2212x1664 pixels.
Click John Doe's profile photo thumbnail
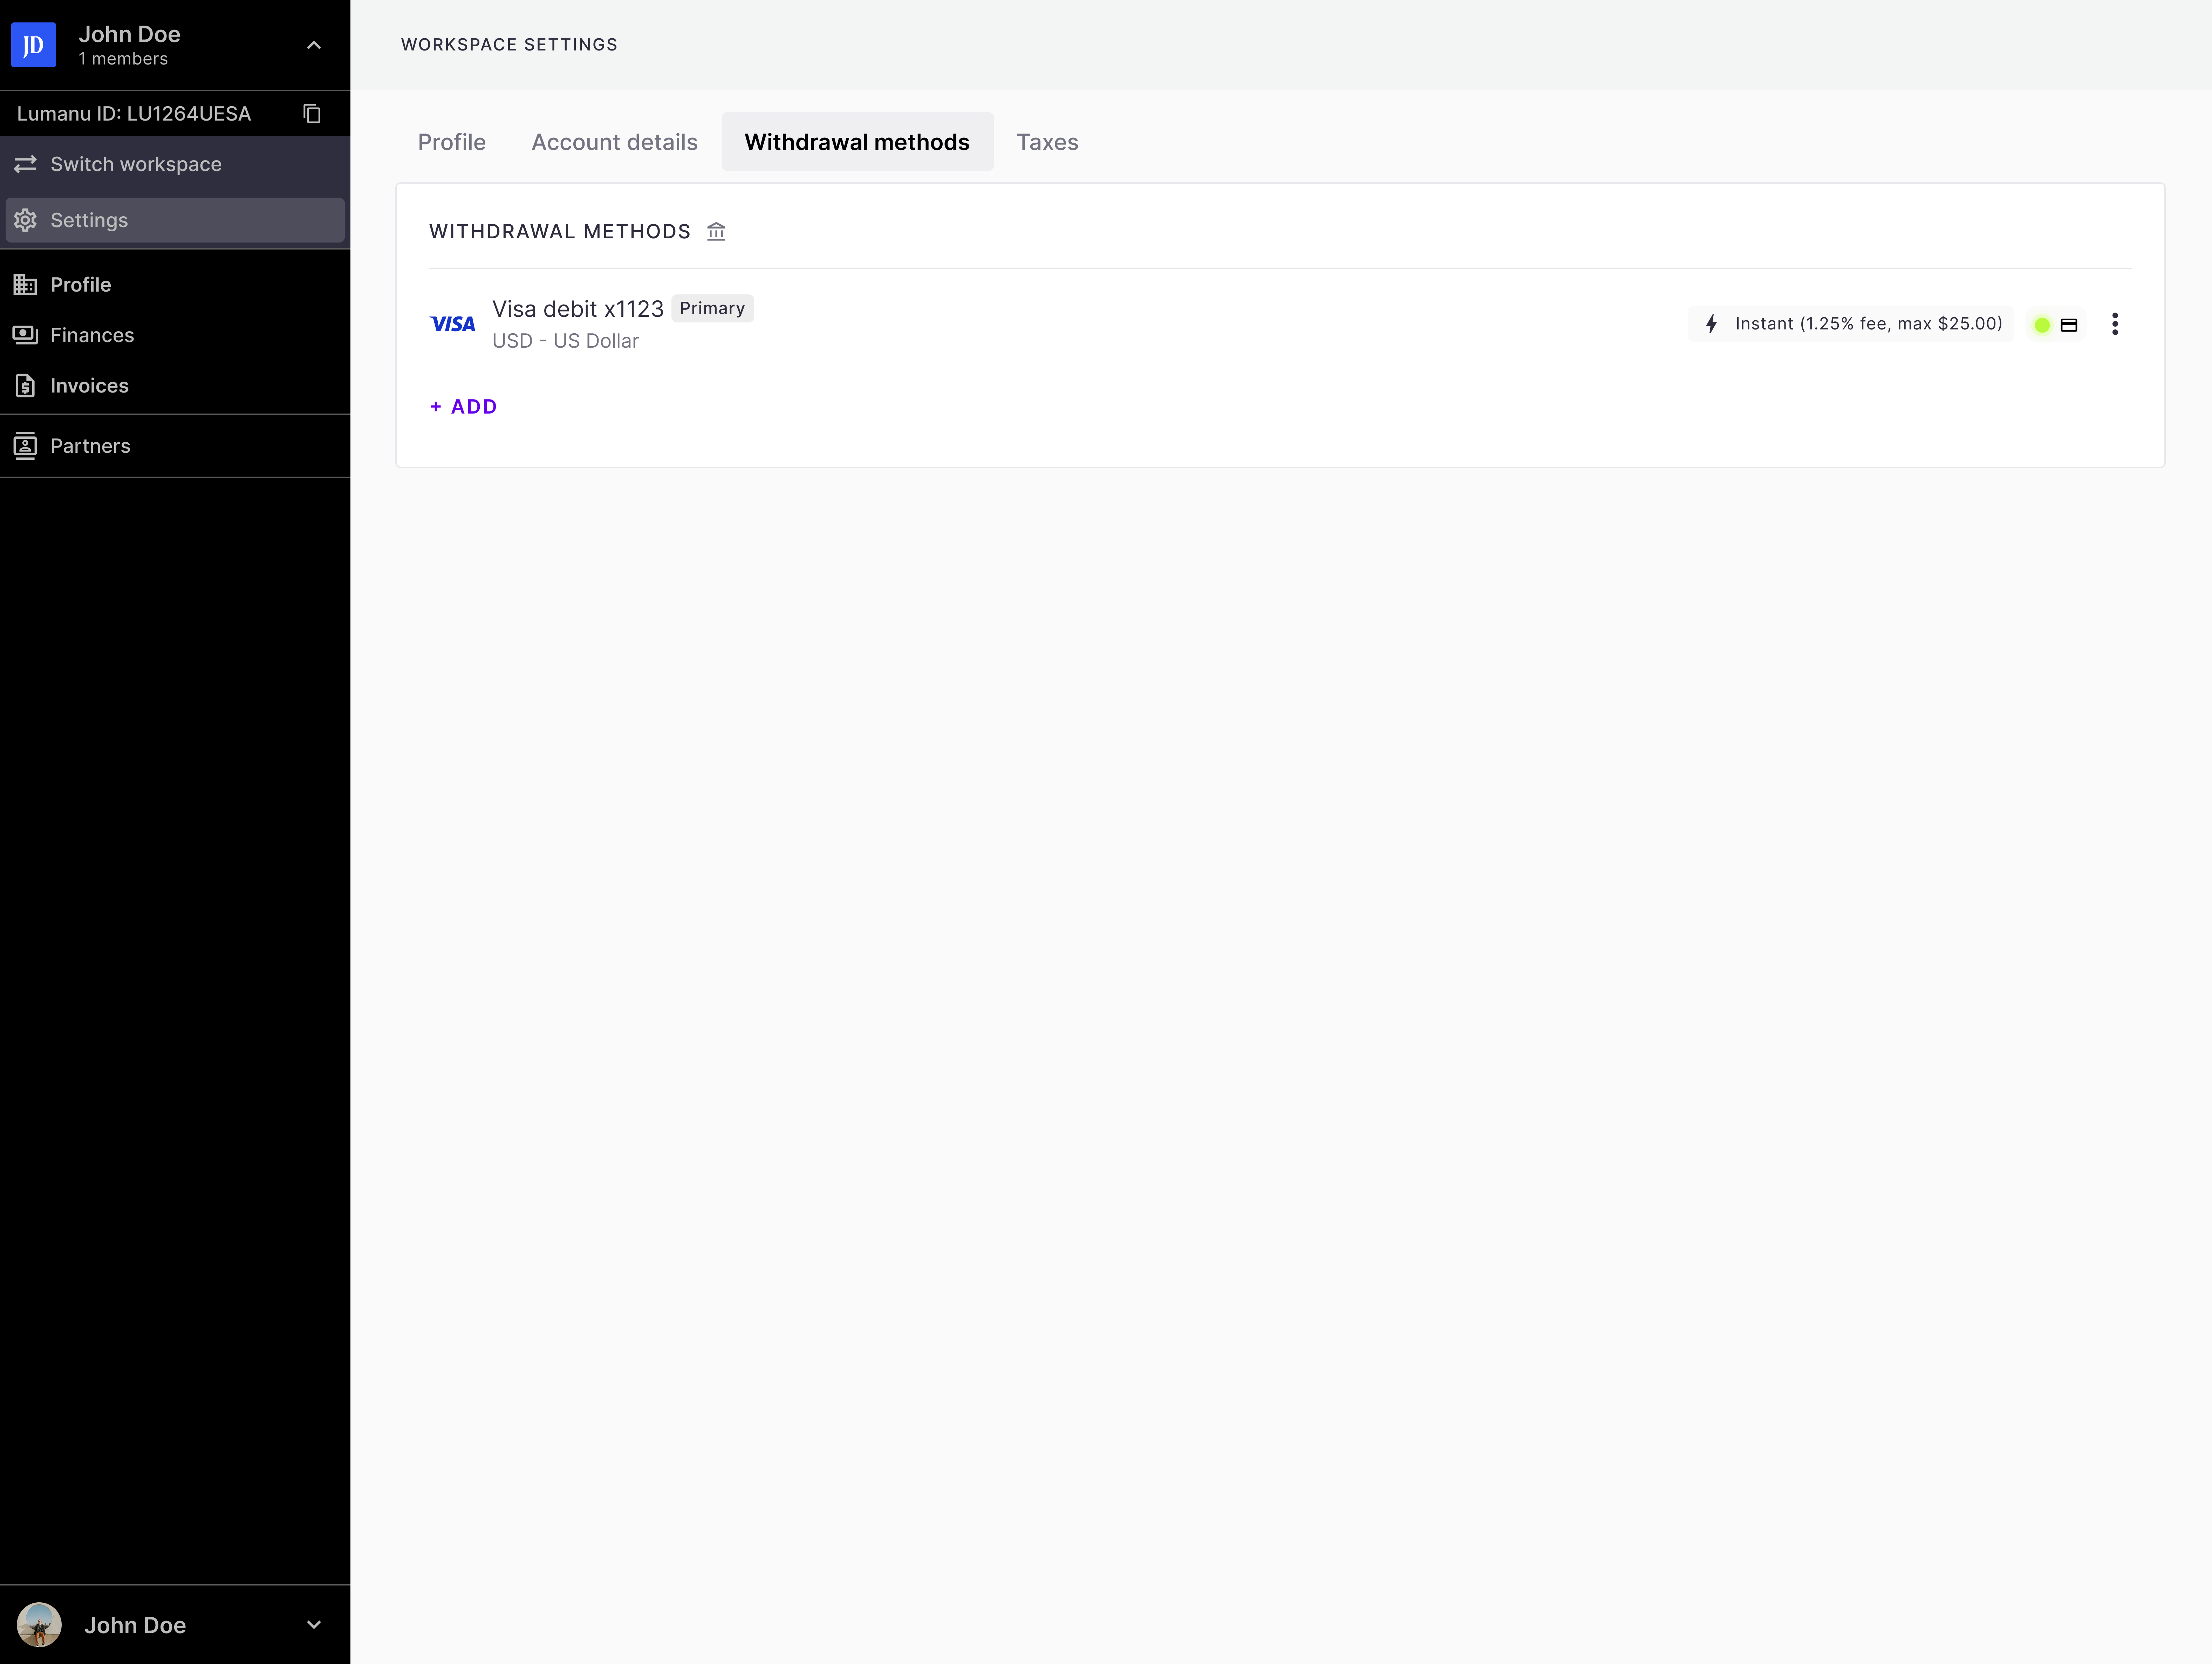[x=39, y=1625]
